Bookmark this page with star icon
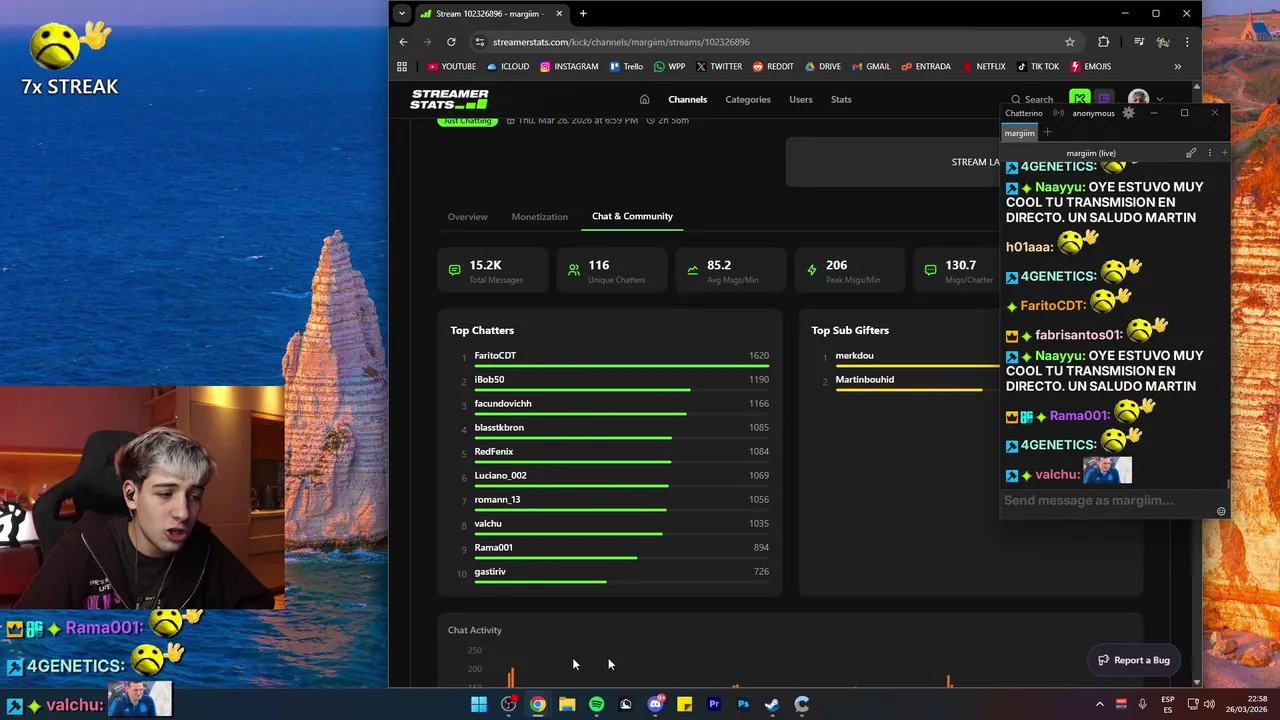The width and height of the screenshot is (1280, 720). click(x=1070, y=42)
